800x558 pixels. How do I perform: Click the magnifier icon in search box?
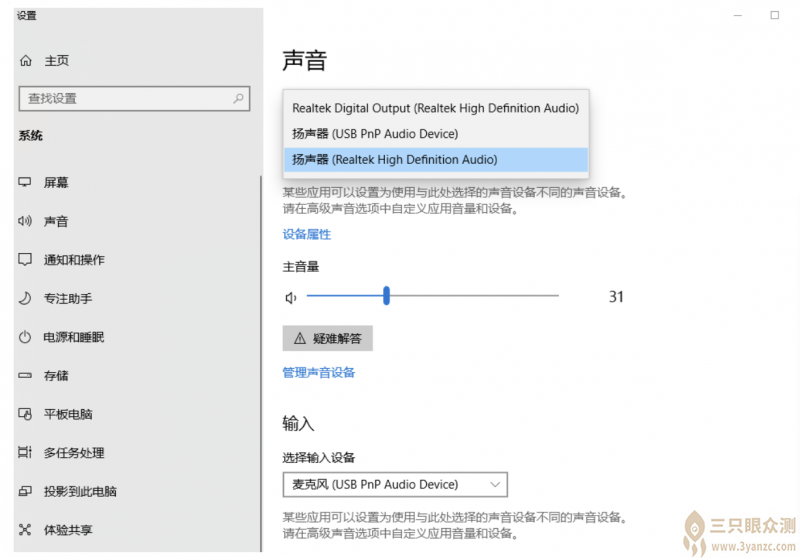pos(238,98)
